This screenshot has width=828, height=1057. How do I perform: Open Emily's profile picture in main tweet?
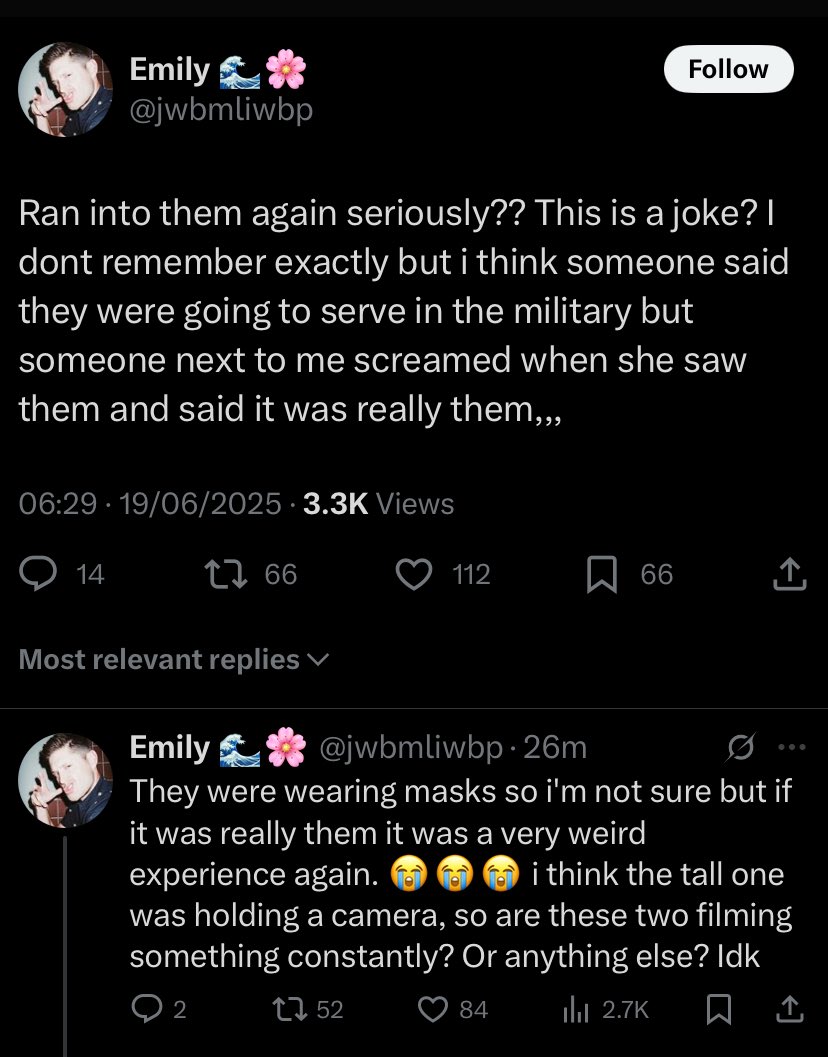(x=65, y=91)
